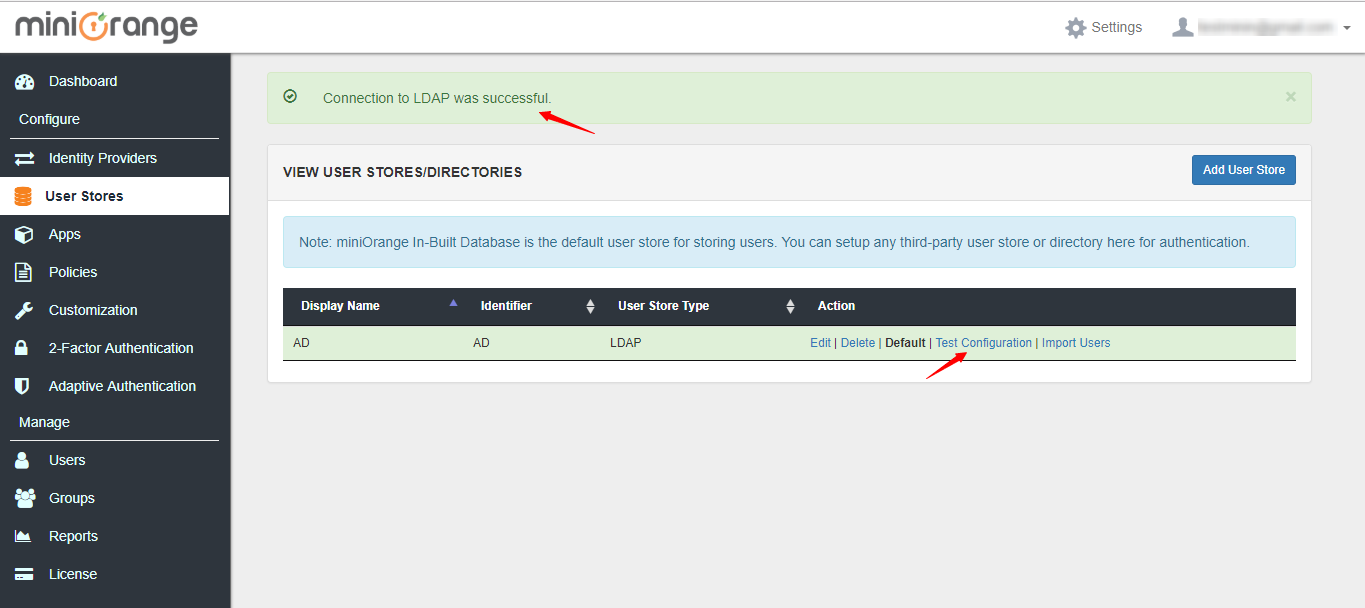Click the Dashboard palette icon in sidebar

tap(25, 82)
